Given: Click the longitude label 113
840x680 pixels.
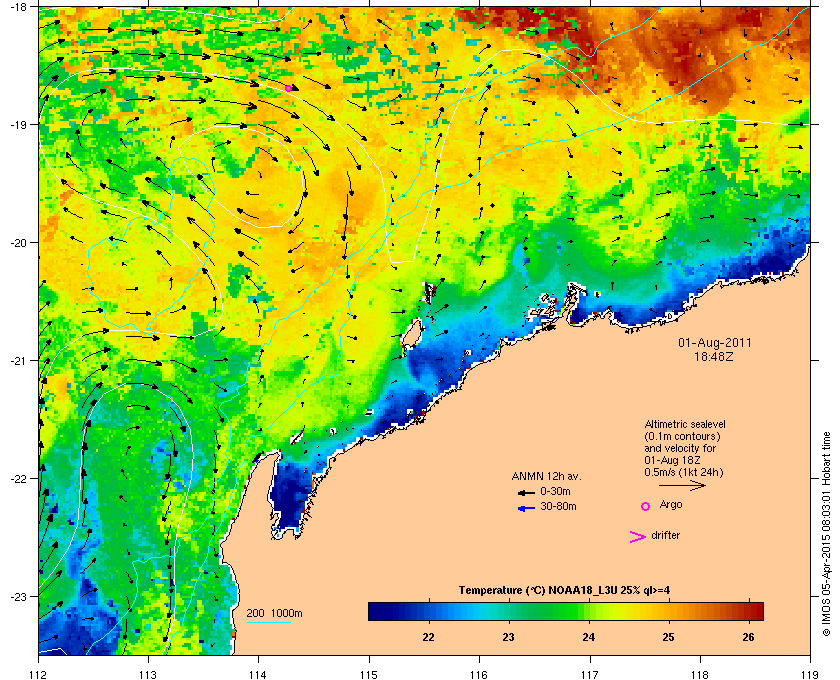Looking at the screenshot, I should tap(148, 675).
